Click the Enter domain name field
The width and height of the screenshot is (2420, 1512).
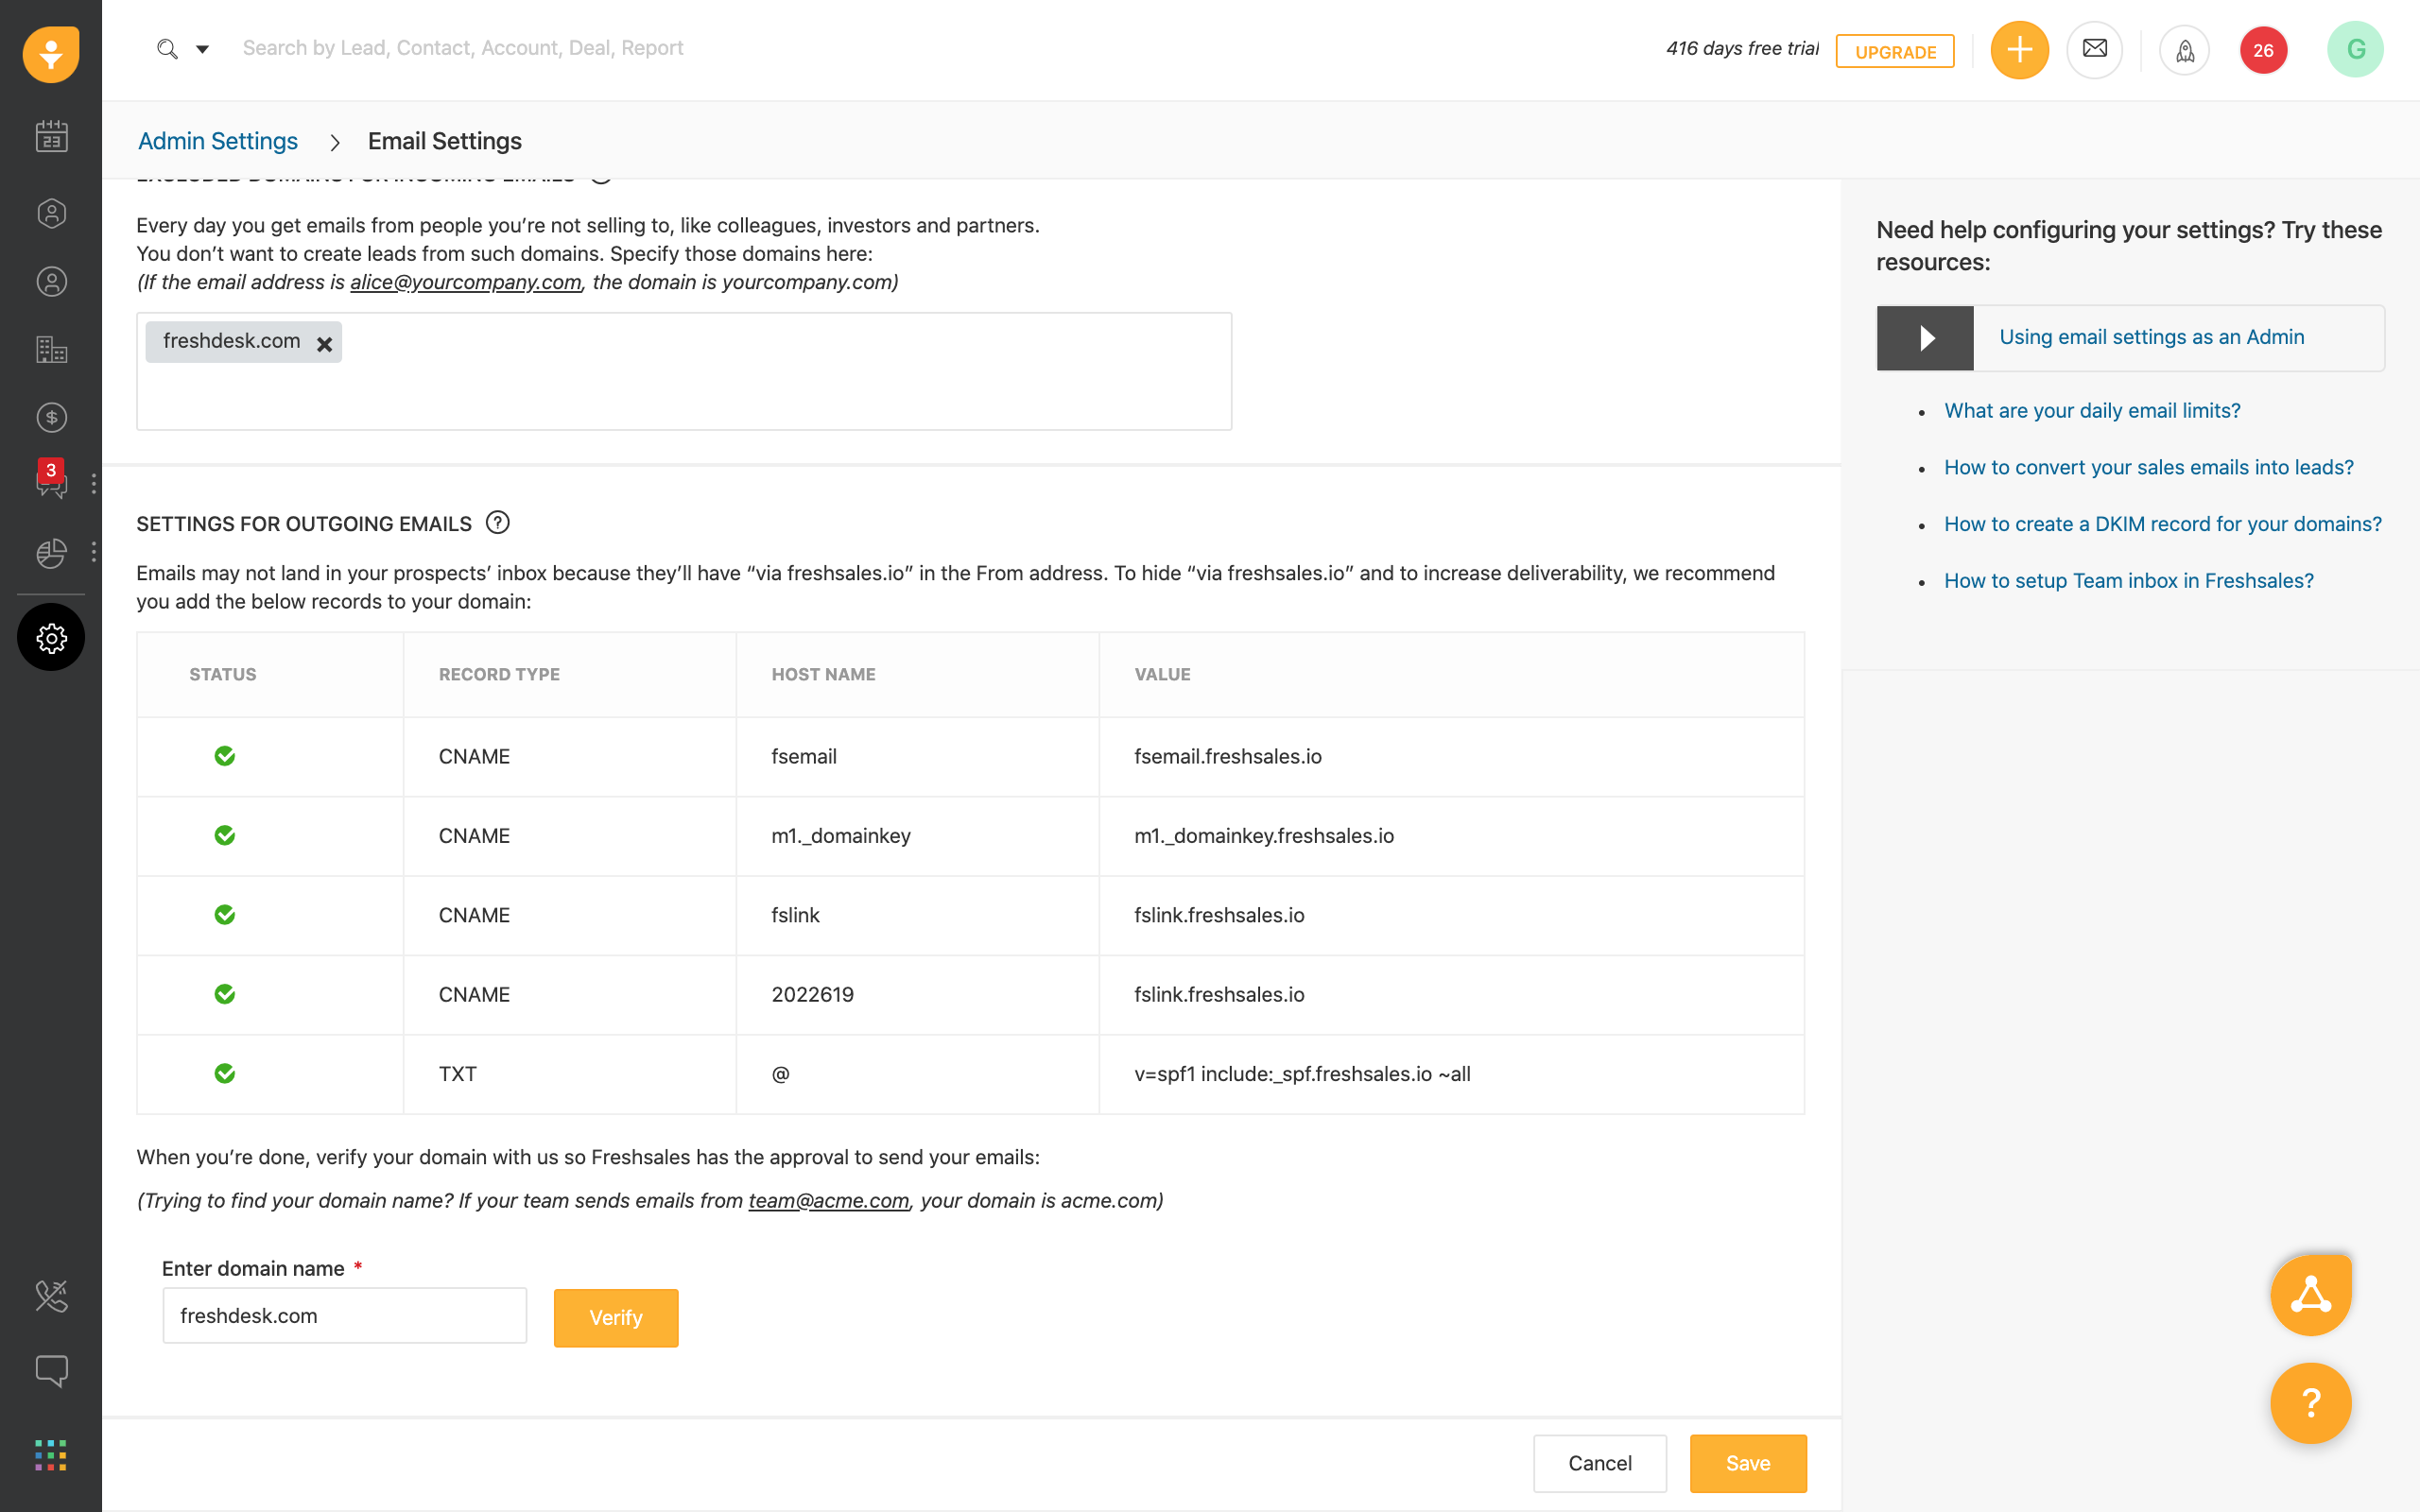(344, 1316)
